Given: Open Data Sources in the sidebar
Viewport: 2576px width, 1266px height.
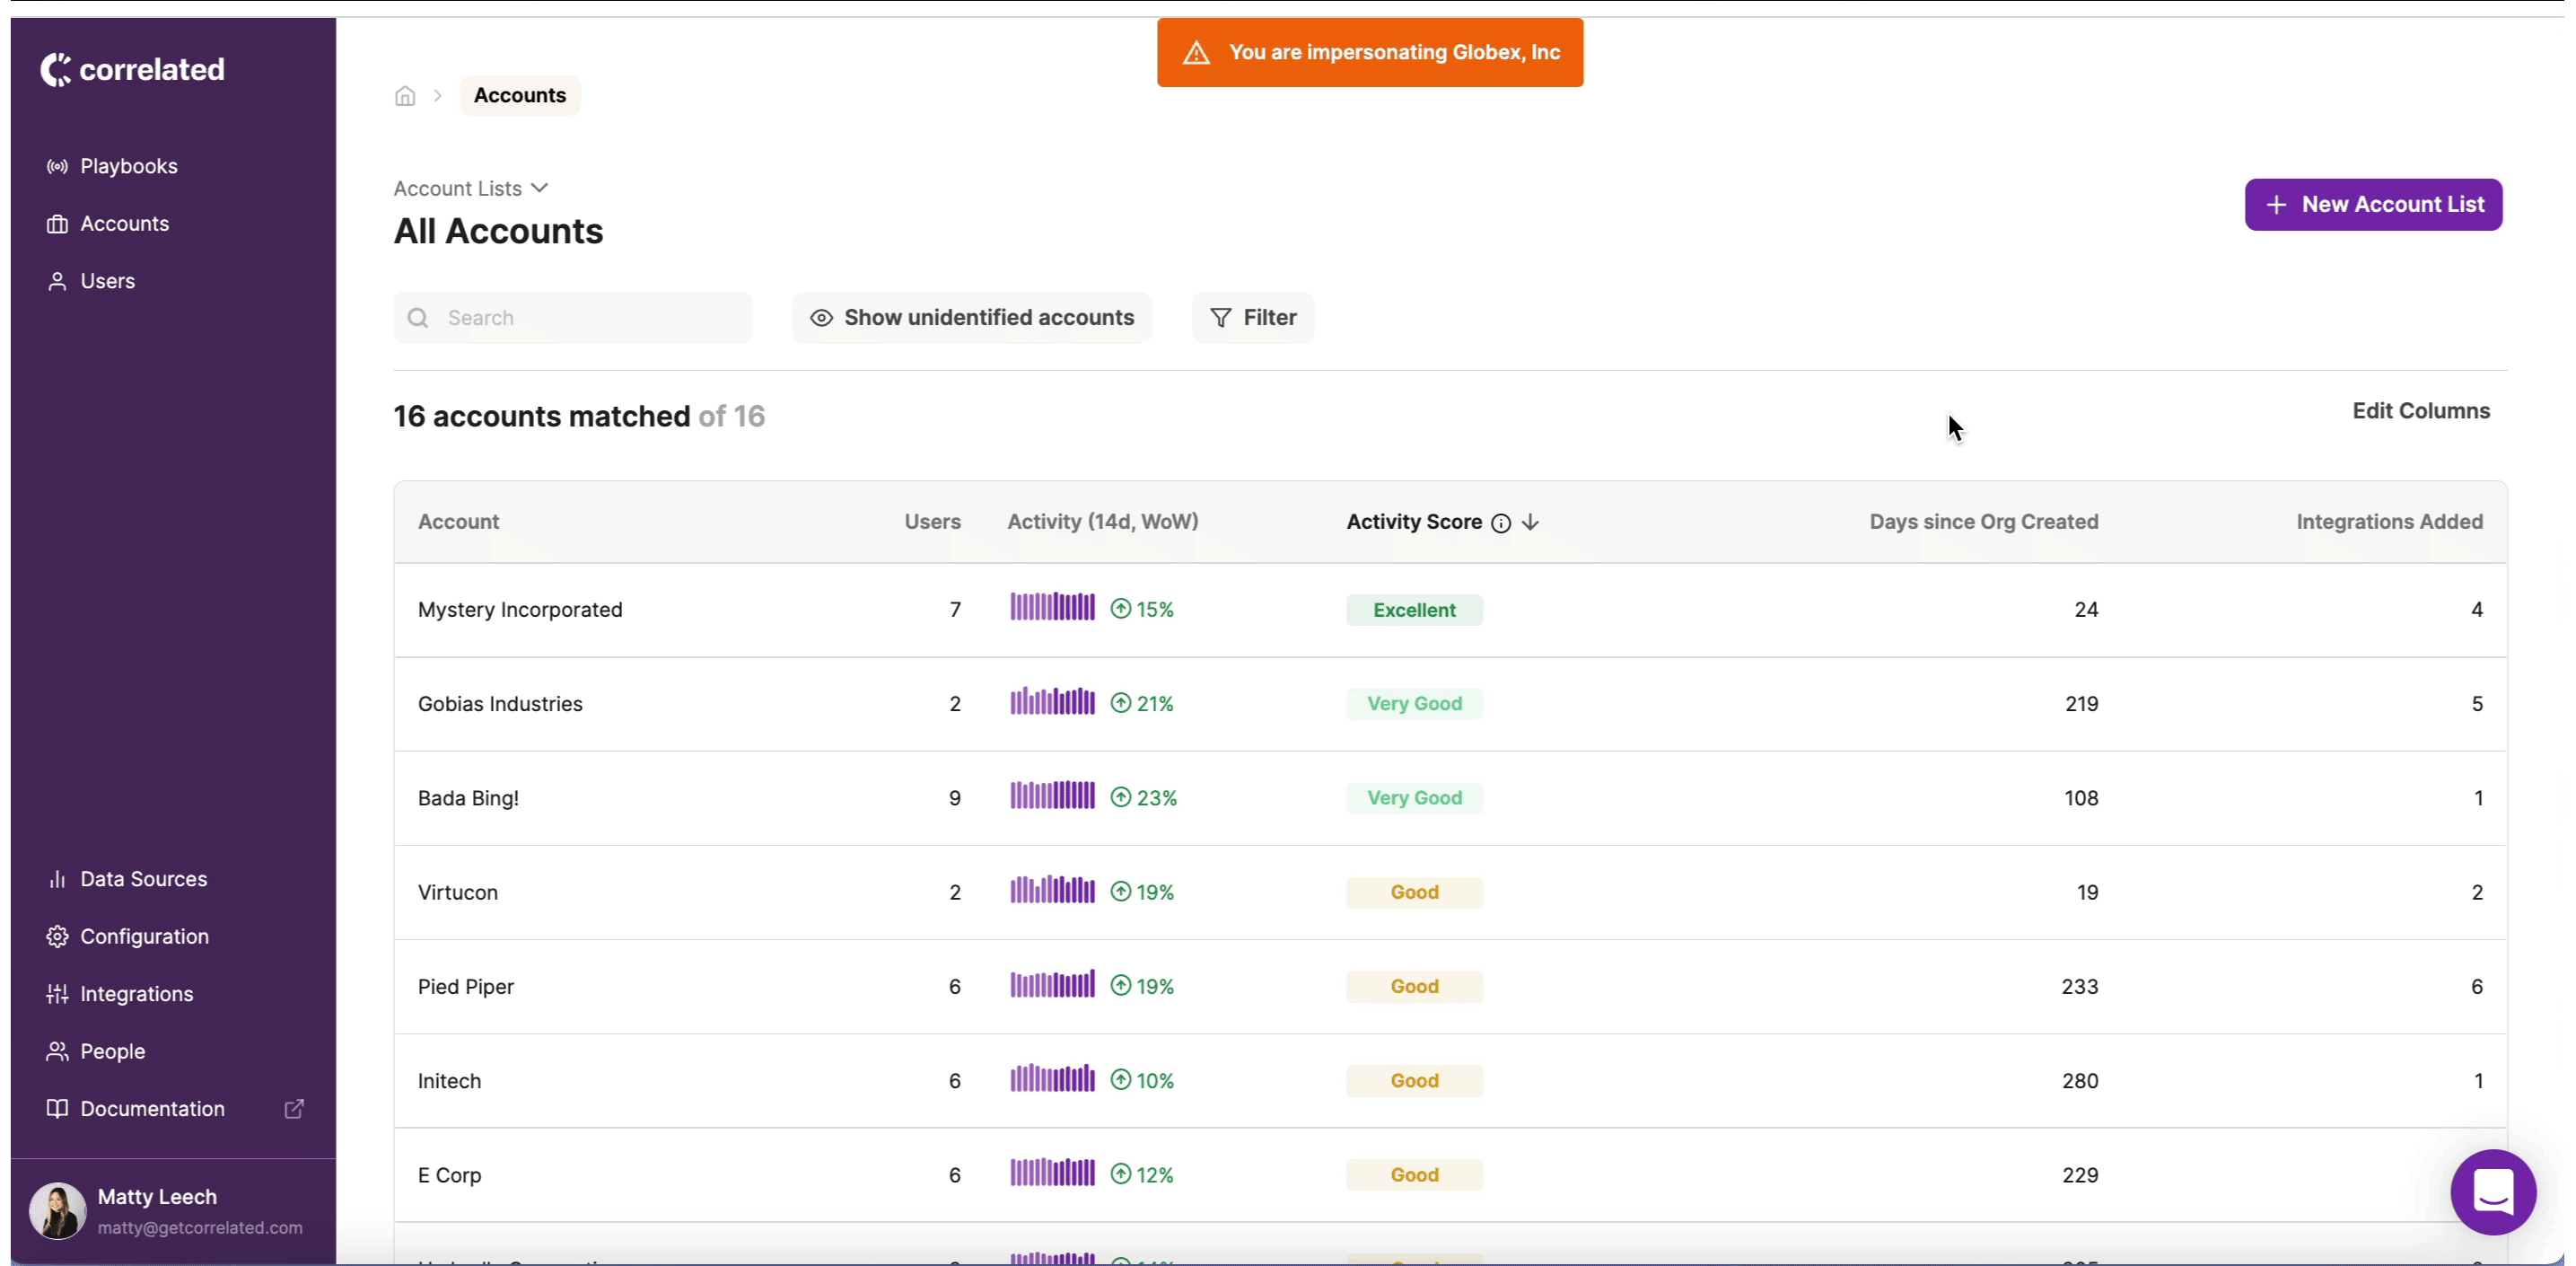Looking at the screenshot, I should [x=143, y=879].
